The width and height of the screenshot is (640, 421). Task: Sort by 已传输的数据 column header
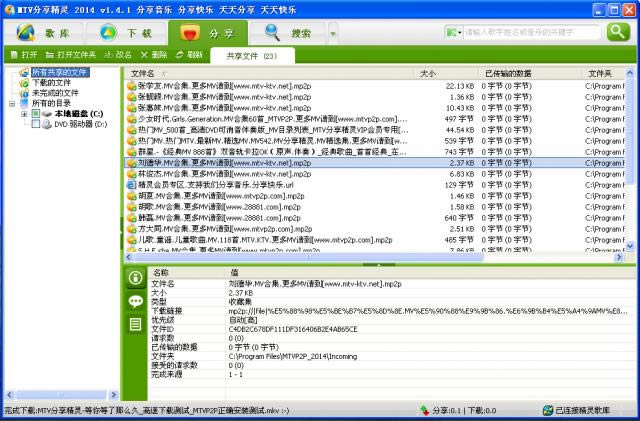pos(529,74)
